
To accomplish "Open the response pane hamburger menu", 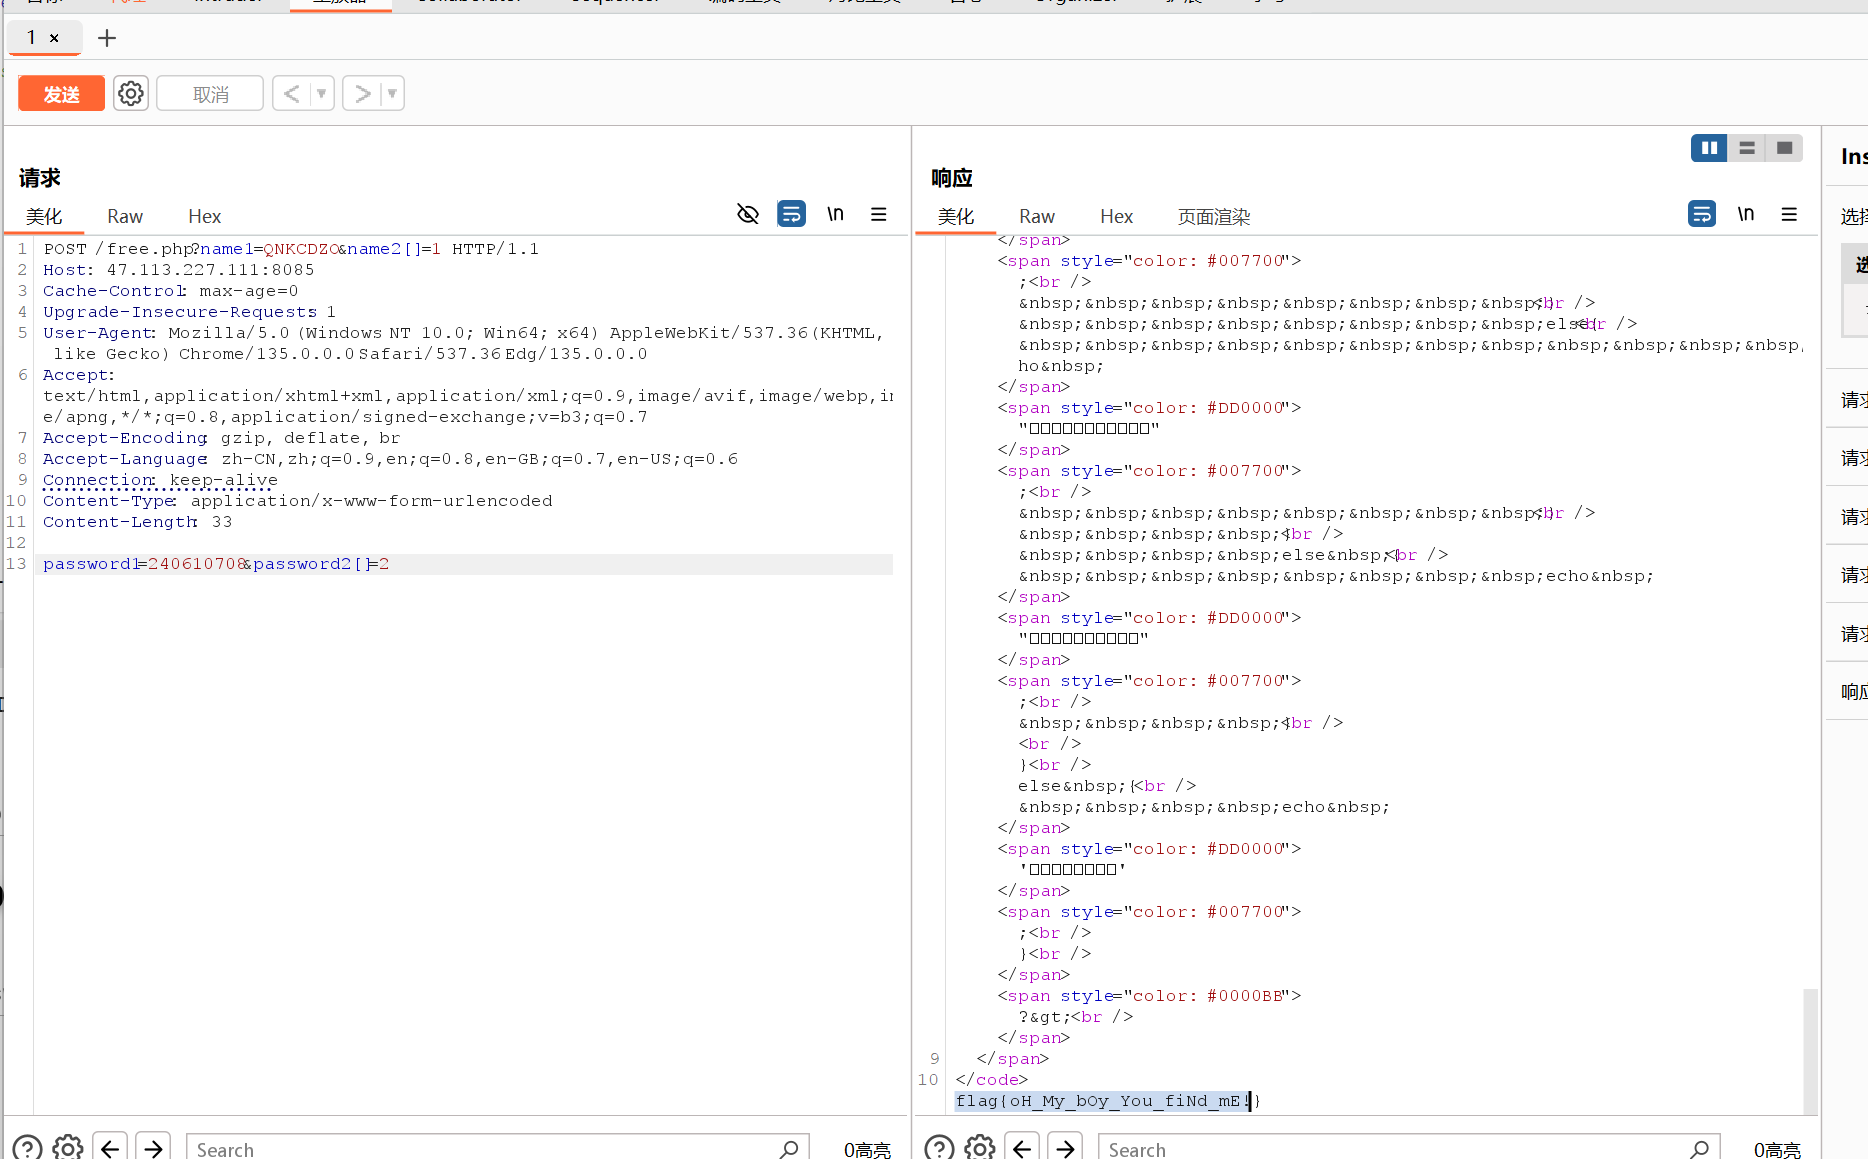I will (1789, 213).
